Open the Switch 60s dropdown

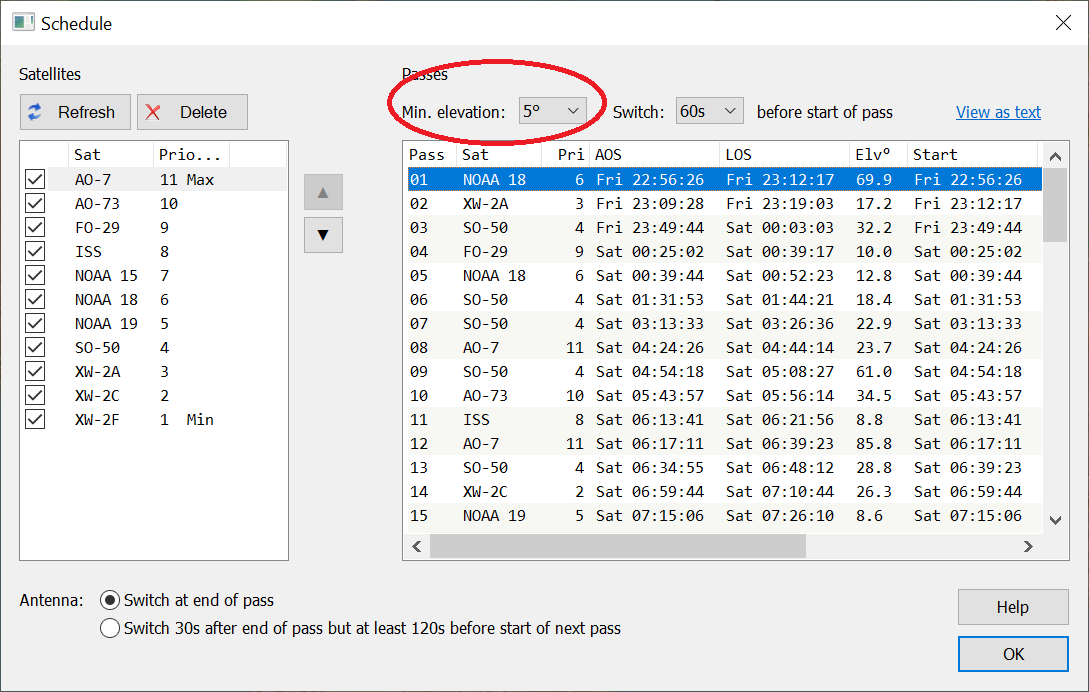709,111
